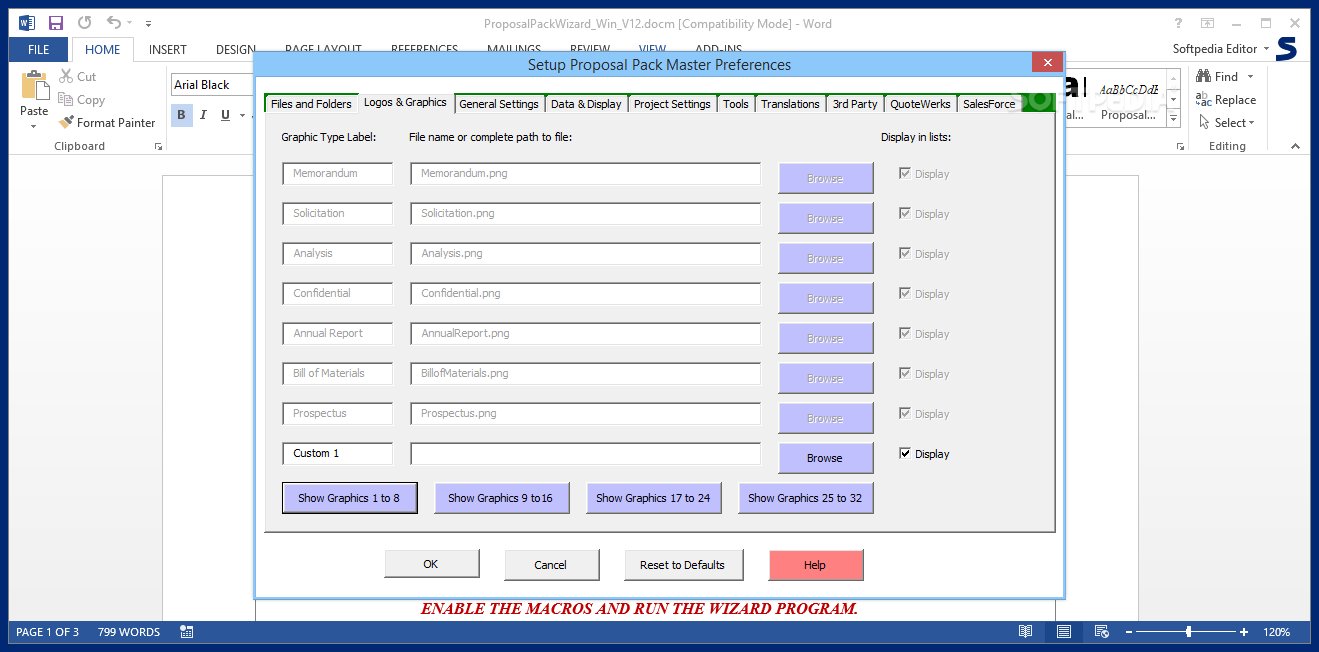Collapse the ribbon with the chevron arrow

1296,147
